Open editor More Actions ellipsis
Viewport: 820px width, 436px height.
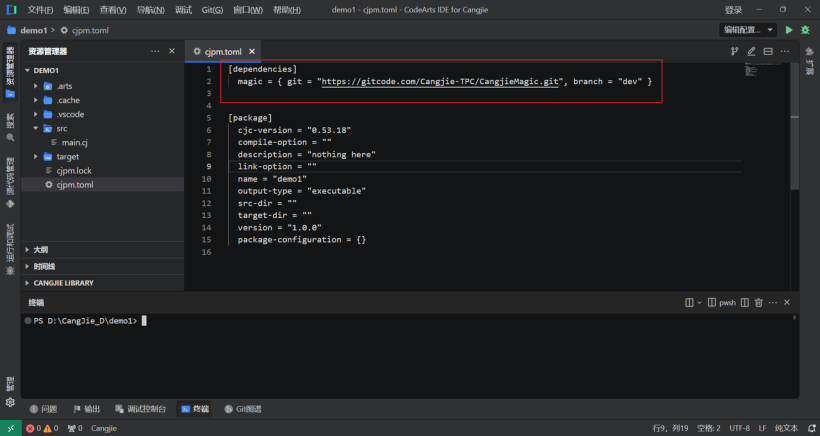click(x=784, y=51)
